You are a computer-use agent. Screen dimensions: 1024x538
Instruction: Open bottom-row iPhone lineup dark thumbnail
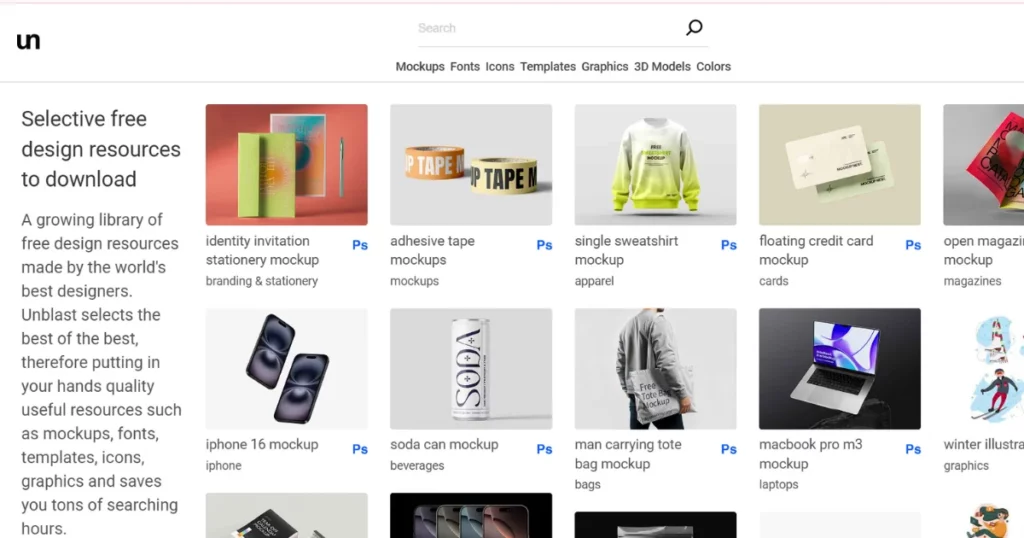[x=471, y=516]
